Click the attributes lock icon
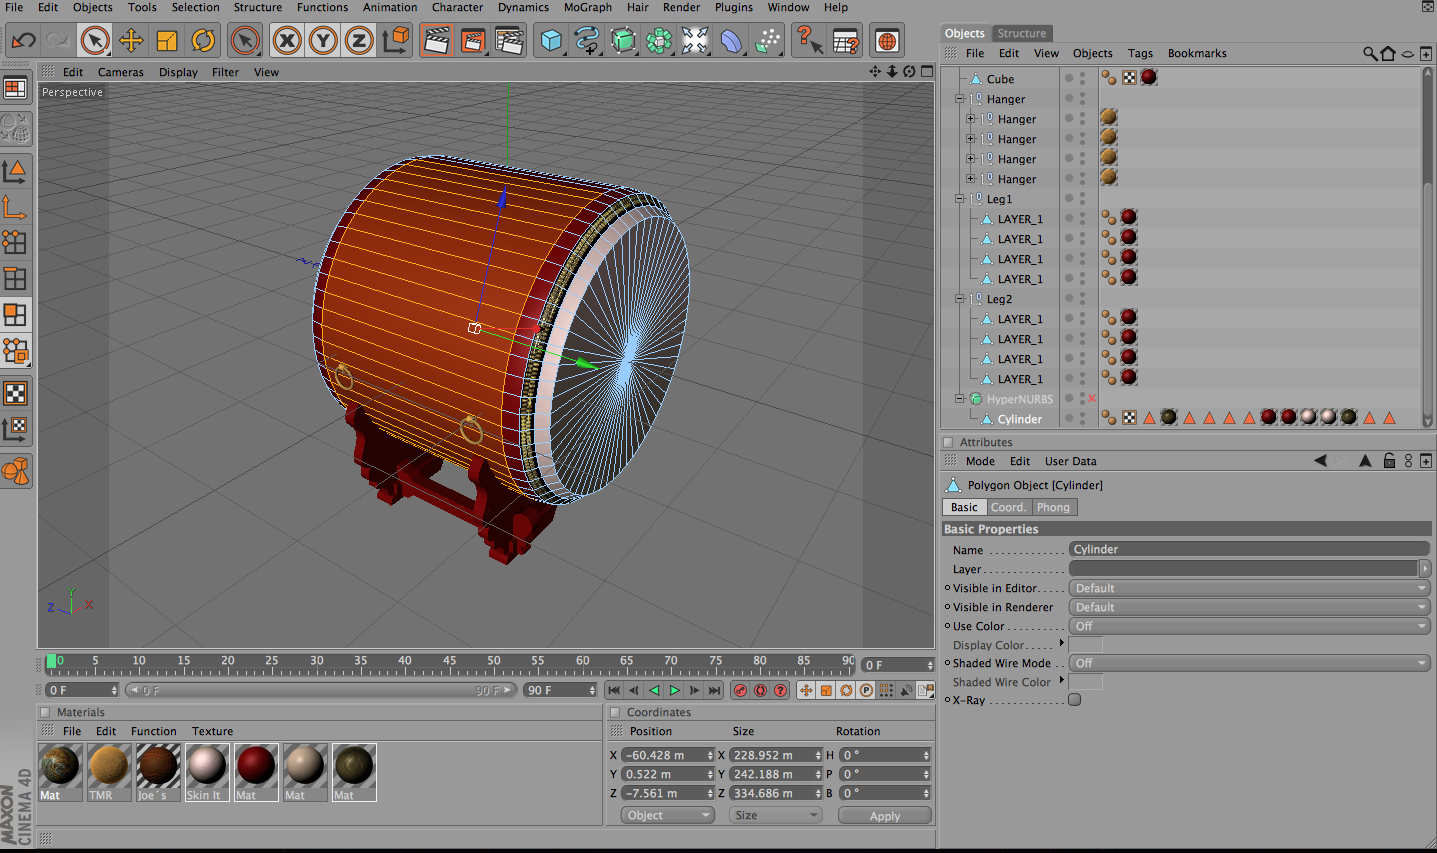Screen dimensions: 1437x853 click(x=1389, y=461)
